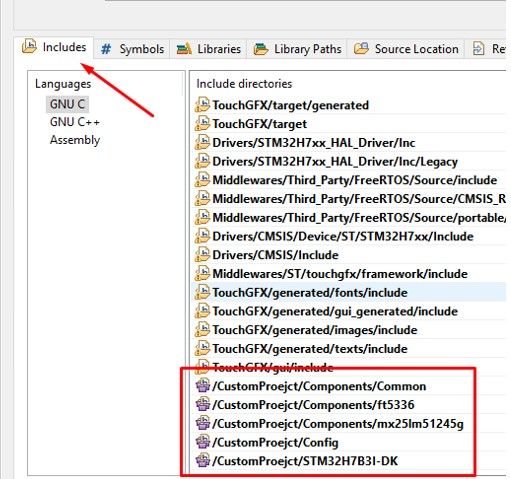Select TouchGFX/target/generated include path
The height and width of the screenshot is (479, 511).
pyautogui.click(x=290, y=105)
